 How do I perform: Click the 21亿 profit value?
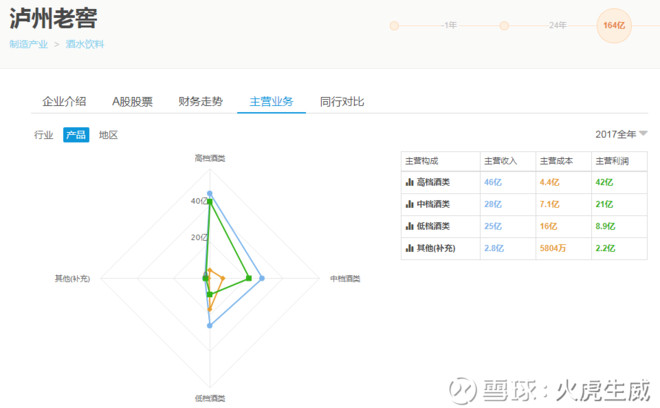(x=604, y=204)
